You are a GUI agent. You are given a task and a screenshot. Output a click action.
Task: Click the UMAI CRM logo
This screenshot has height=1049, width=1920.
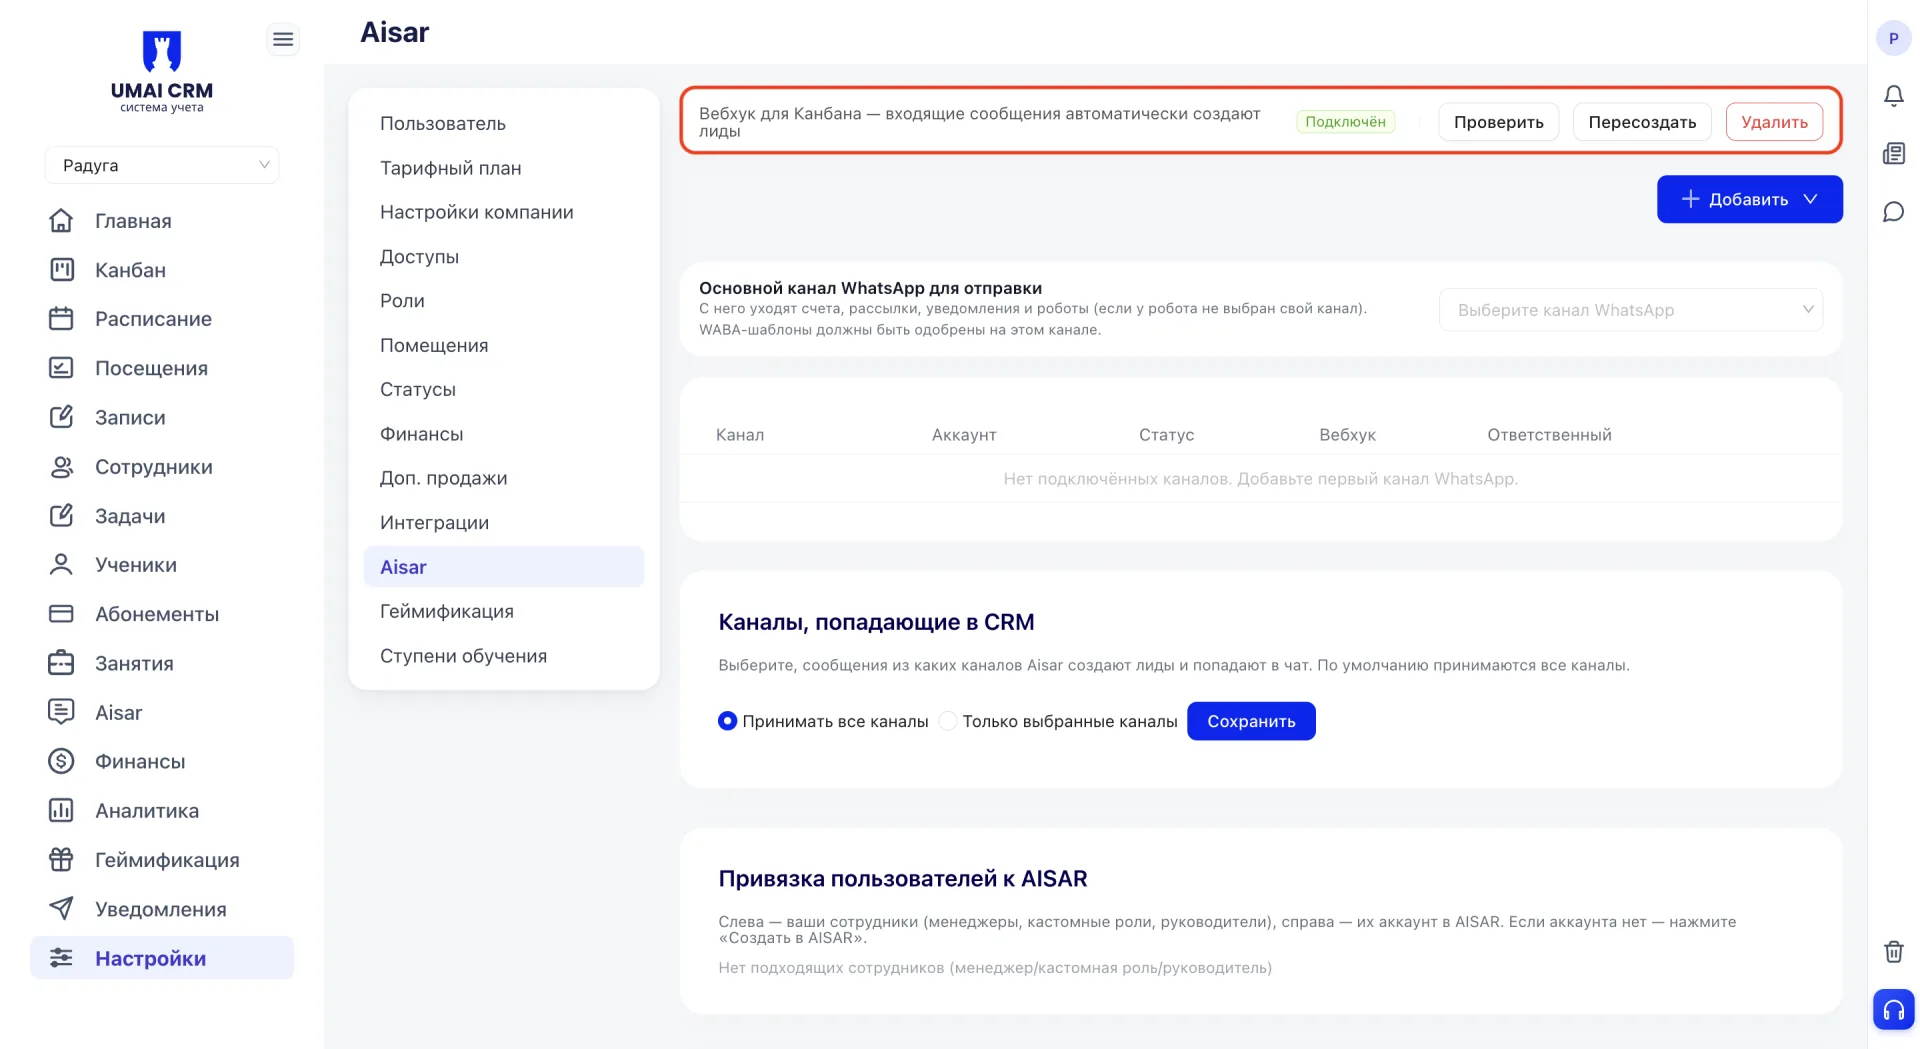pyautogui.click(x=161, y=72)
